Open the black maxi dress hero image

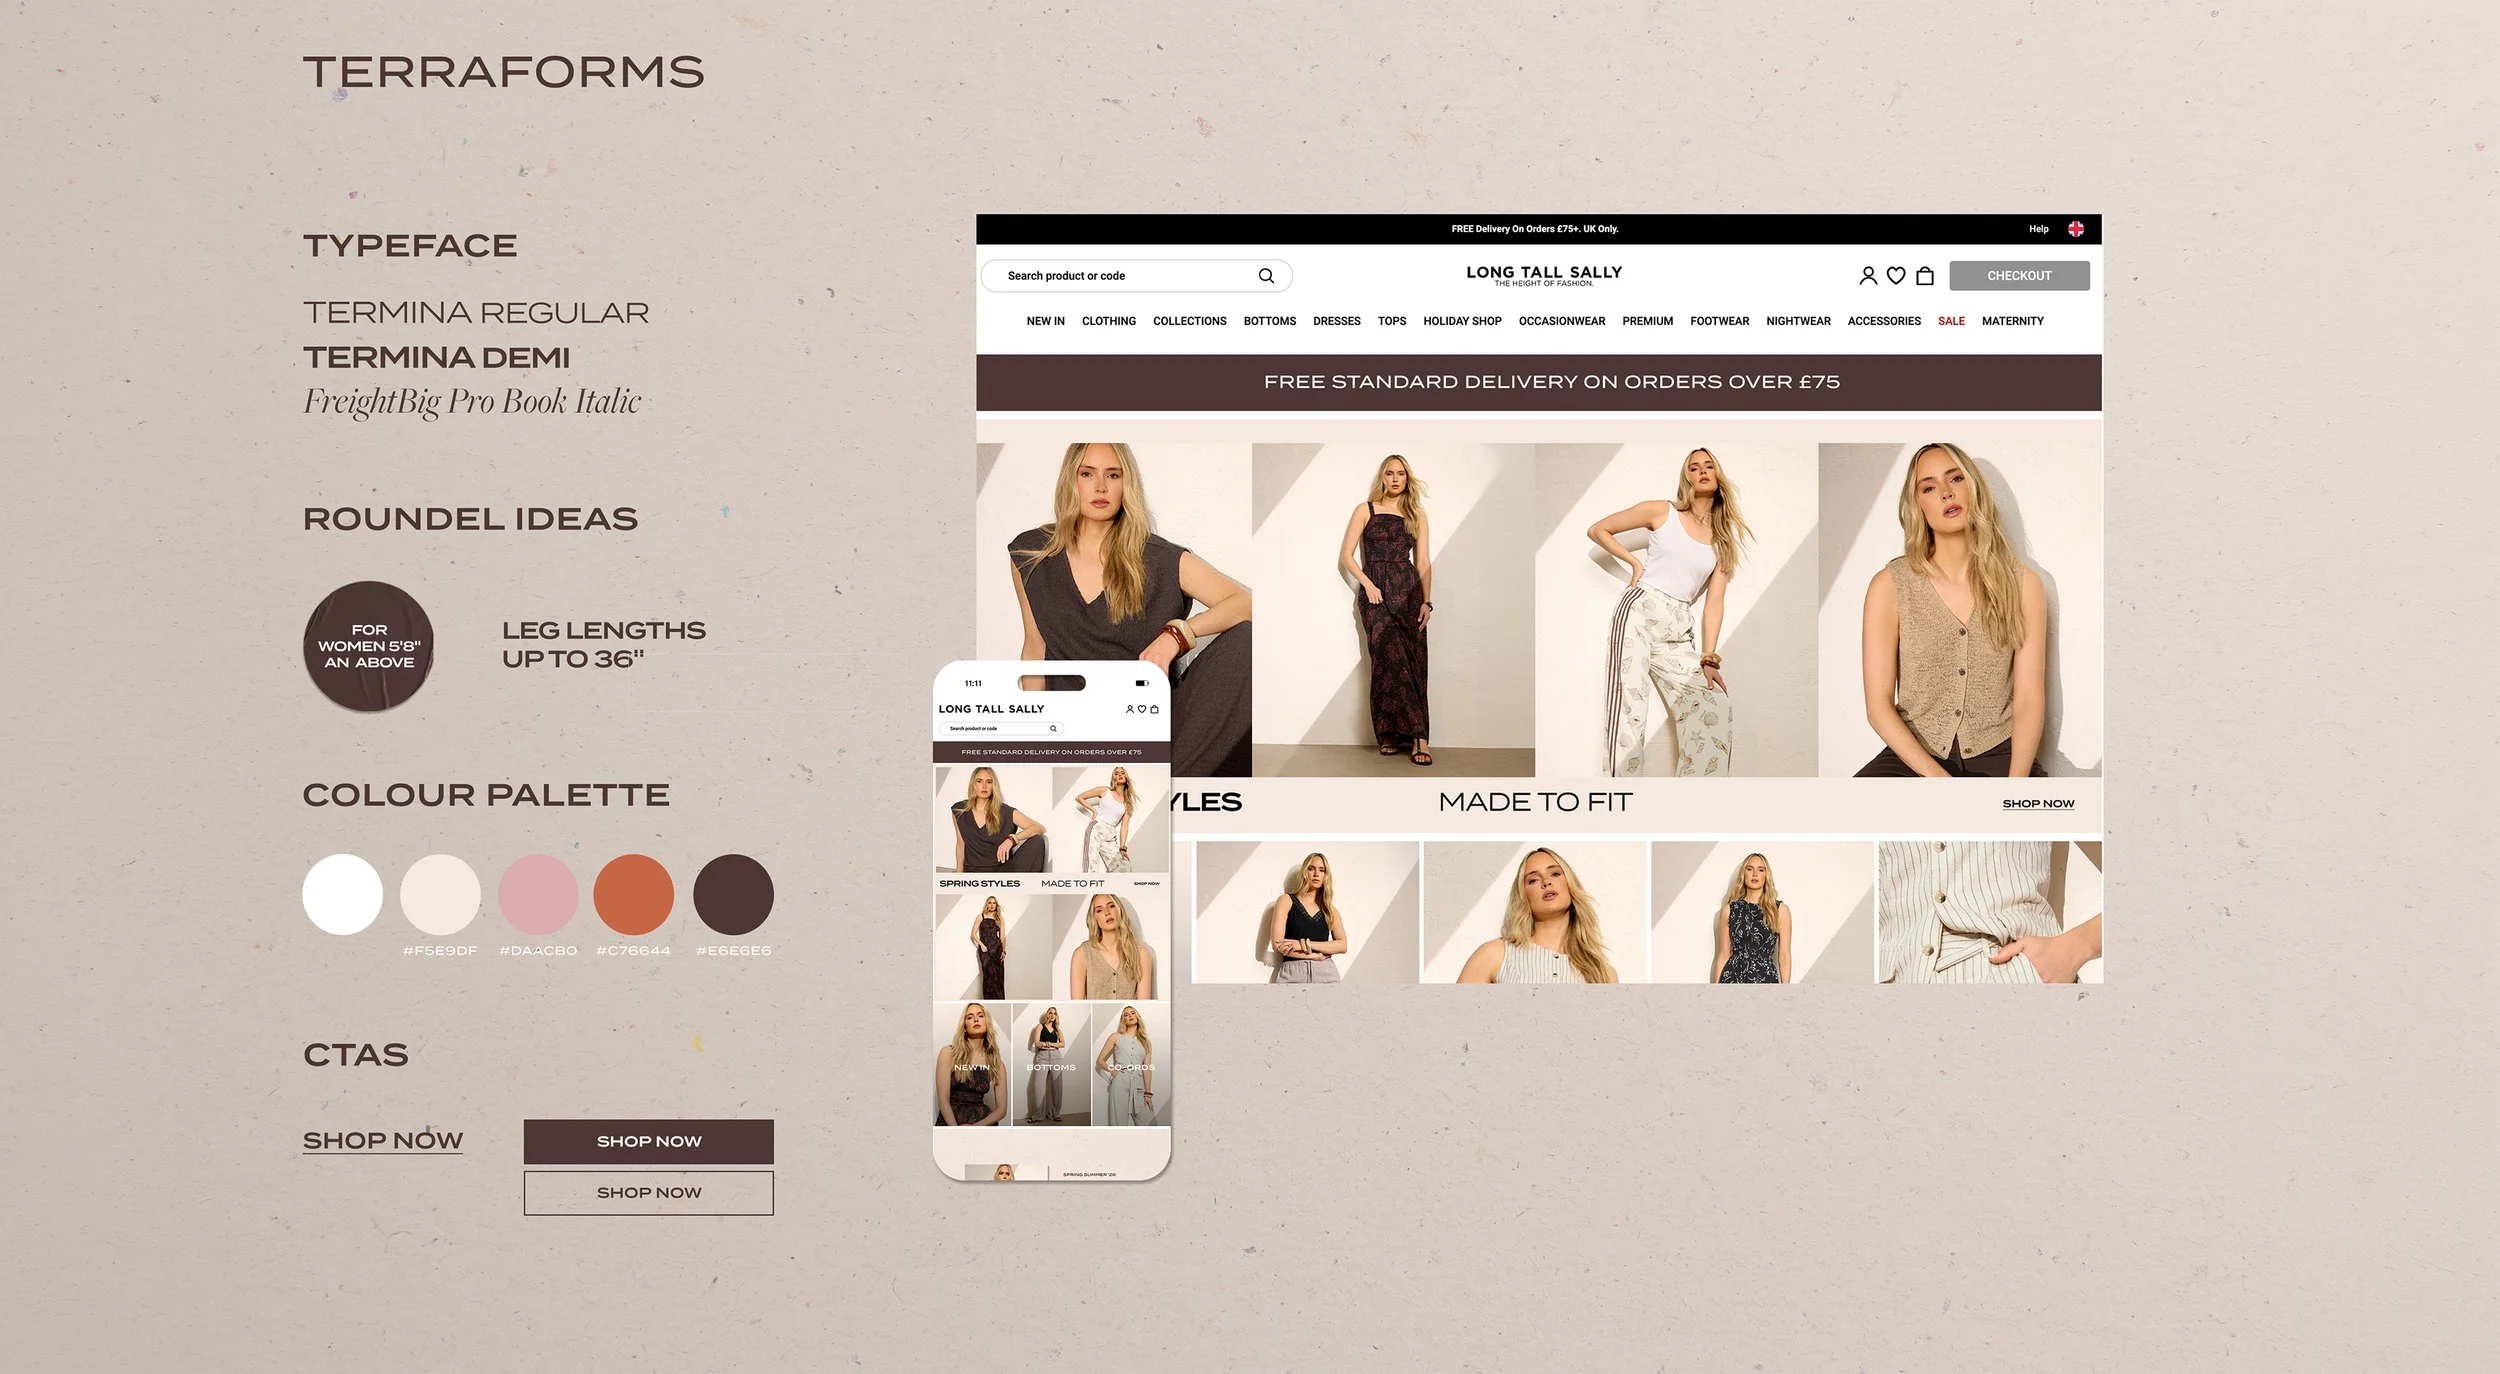pos(1392,610)
